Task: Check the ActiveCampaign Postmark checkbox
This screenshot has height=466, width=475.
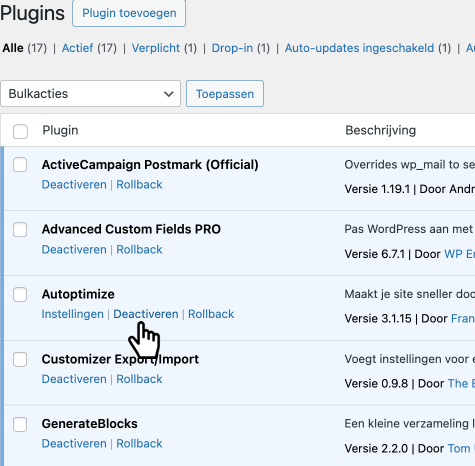Action: tap(20, 165)
